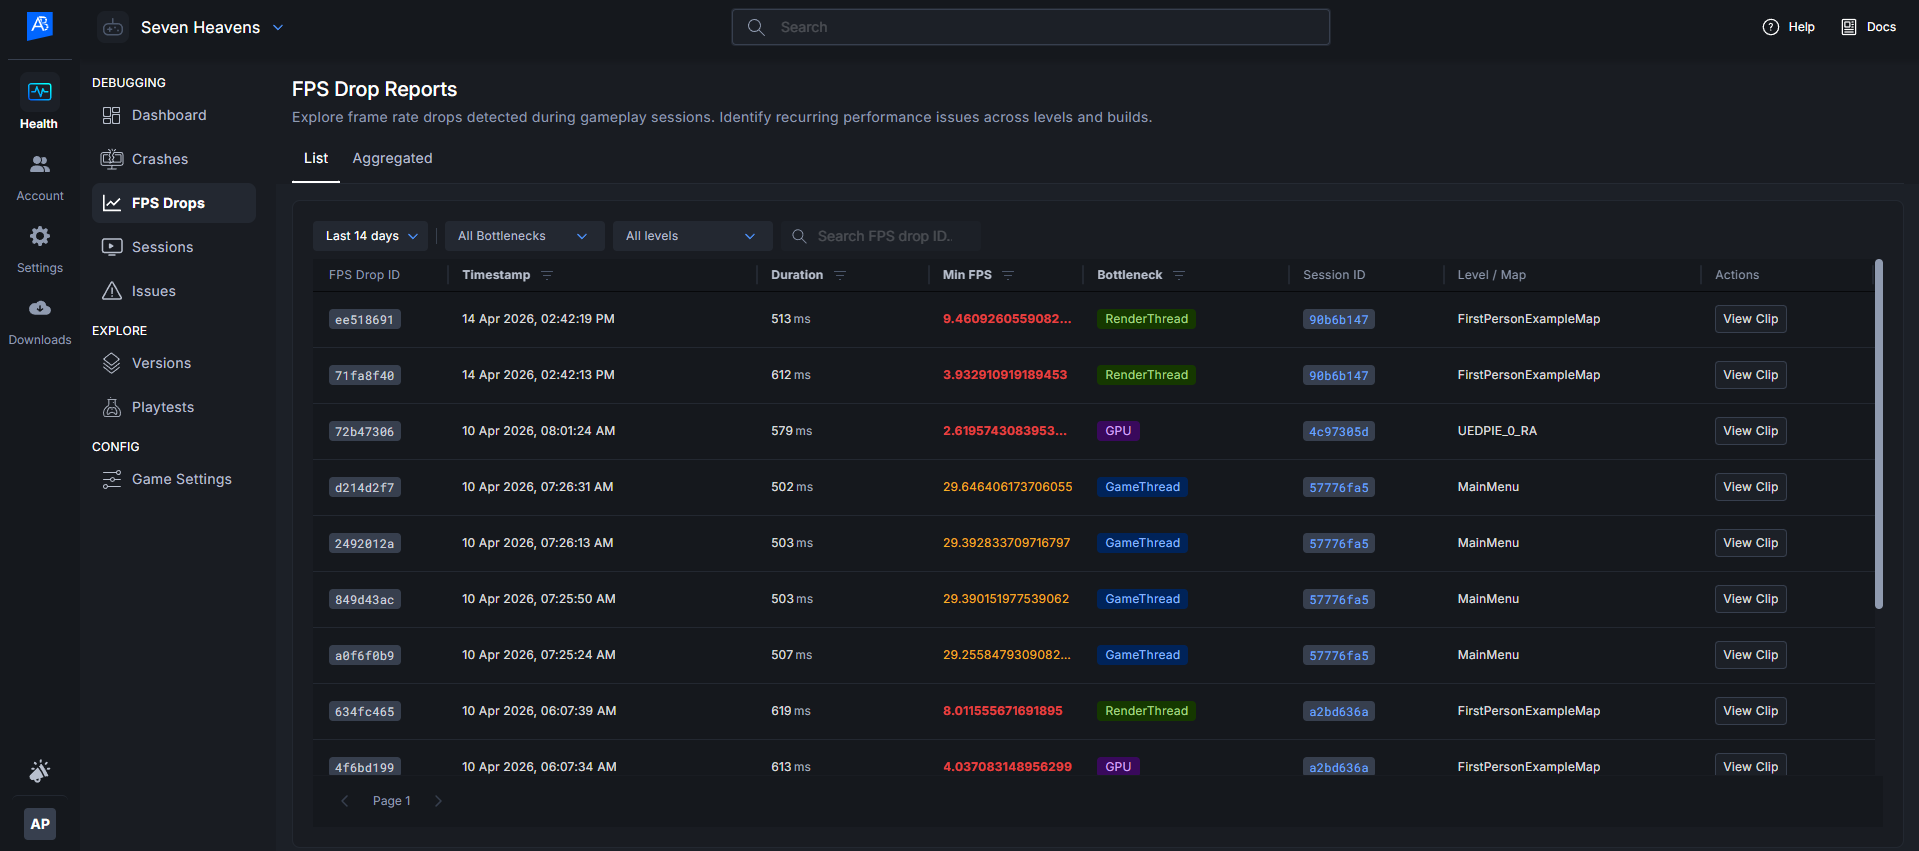The image size is (1919, 851).
Task: Click the Min FPS column filter icon
Action: (x=1008, y=275)
